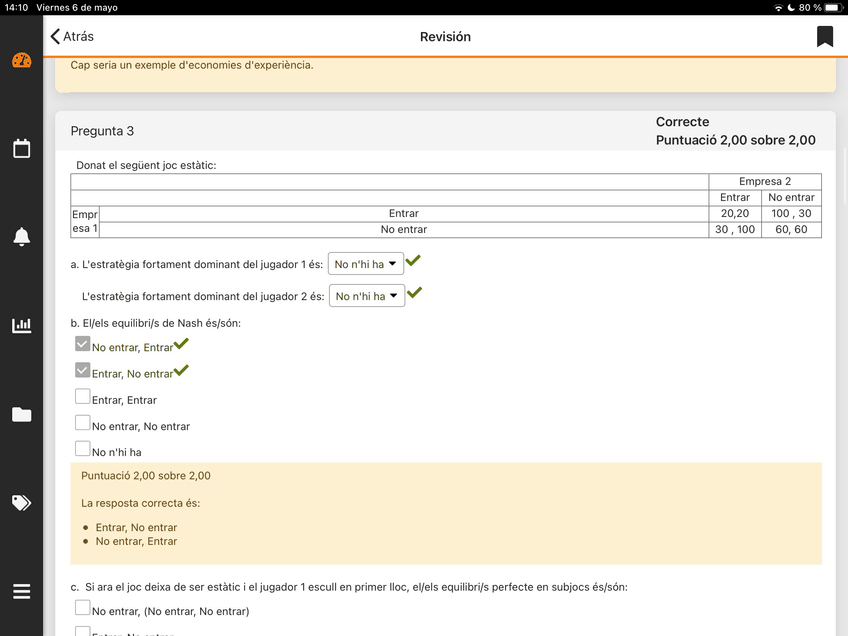Open jugador 2 dominant strategy dropdown
This screenshot has width=848, height=636.
click(x=366, y=296)
